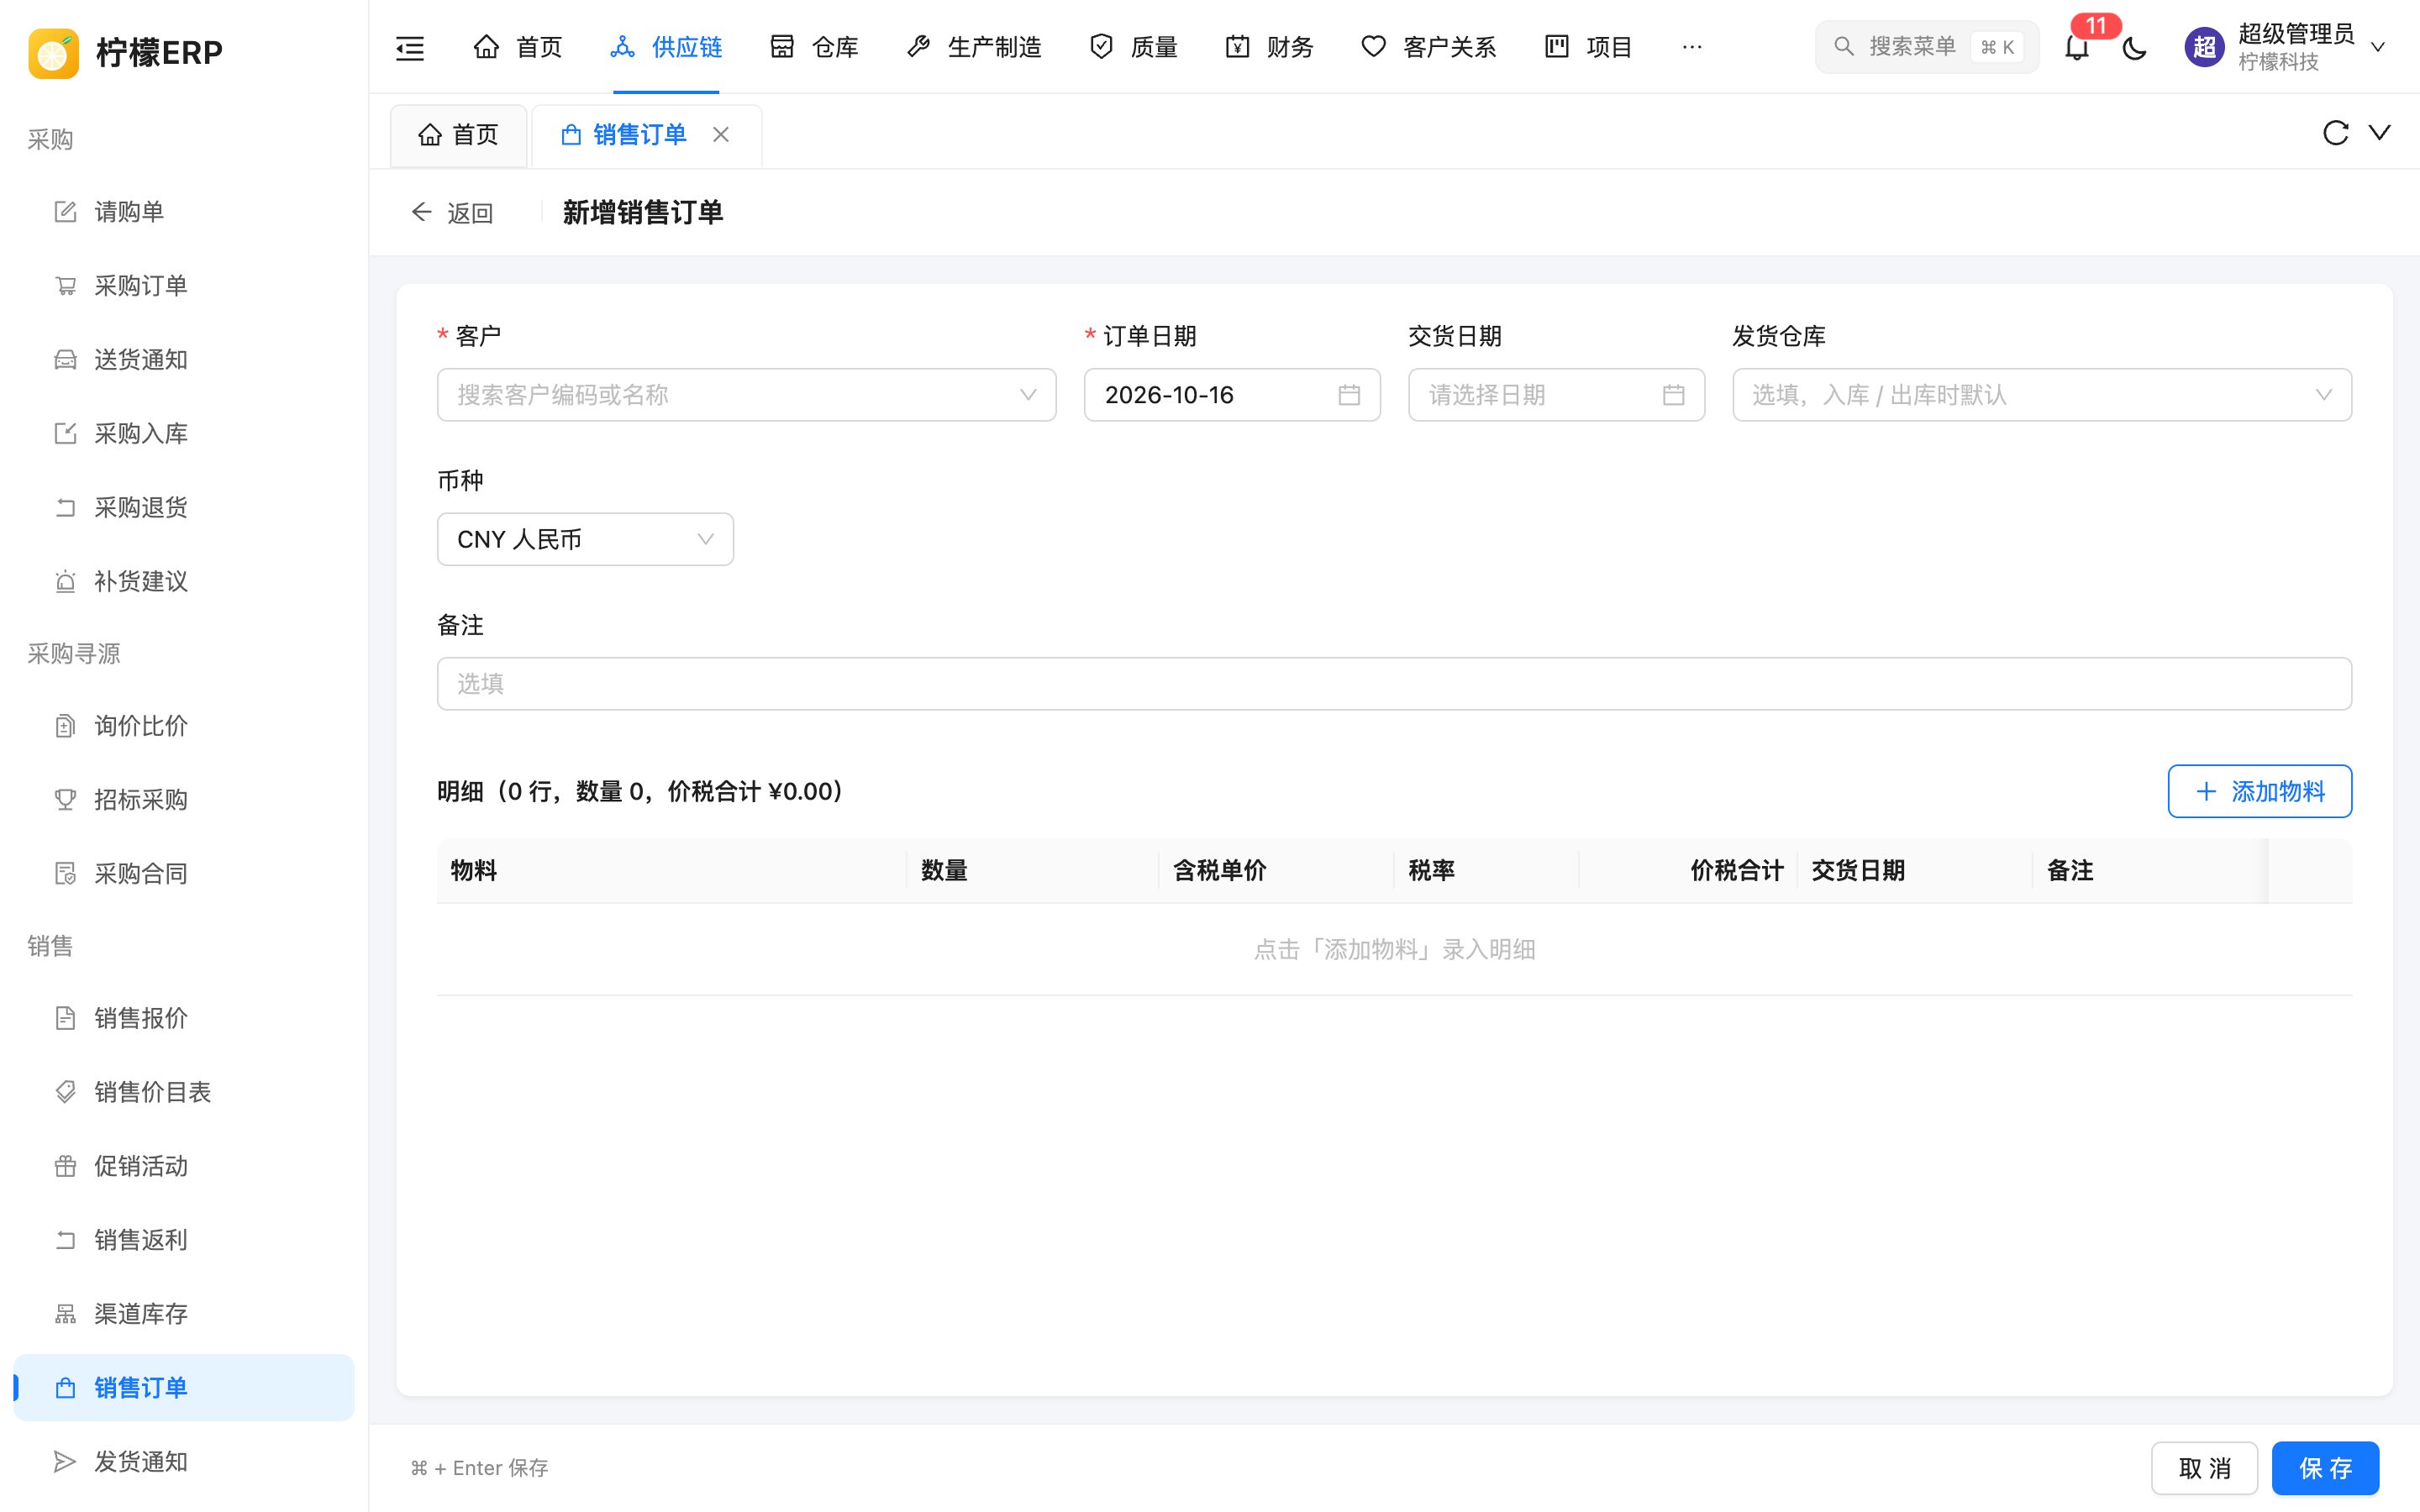Open the 财务 top menu
Image resolution: width=2420 pixels, height=1512 pixels.
(1270, 47)
